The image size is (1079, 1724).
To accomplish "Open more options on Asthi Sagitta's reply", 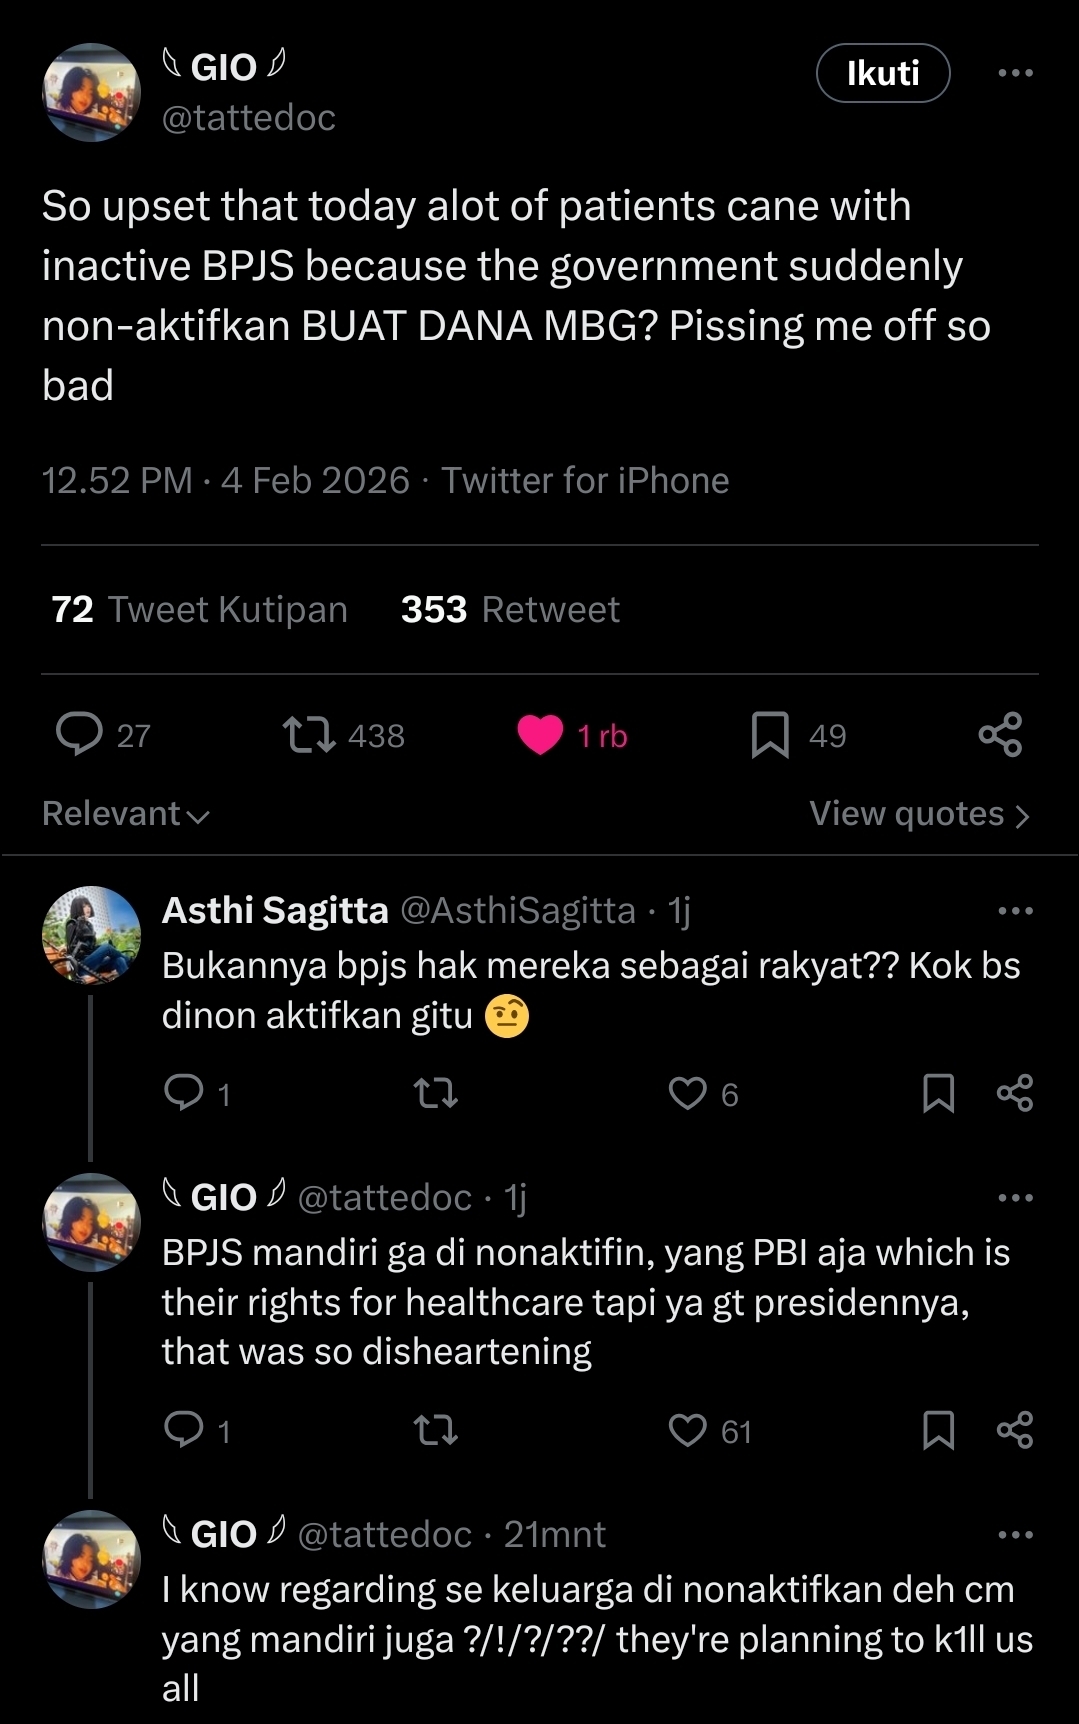I will point(1015,911).
